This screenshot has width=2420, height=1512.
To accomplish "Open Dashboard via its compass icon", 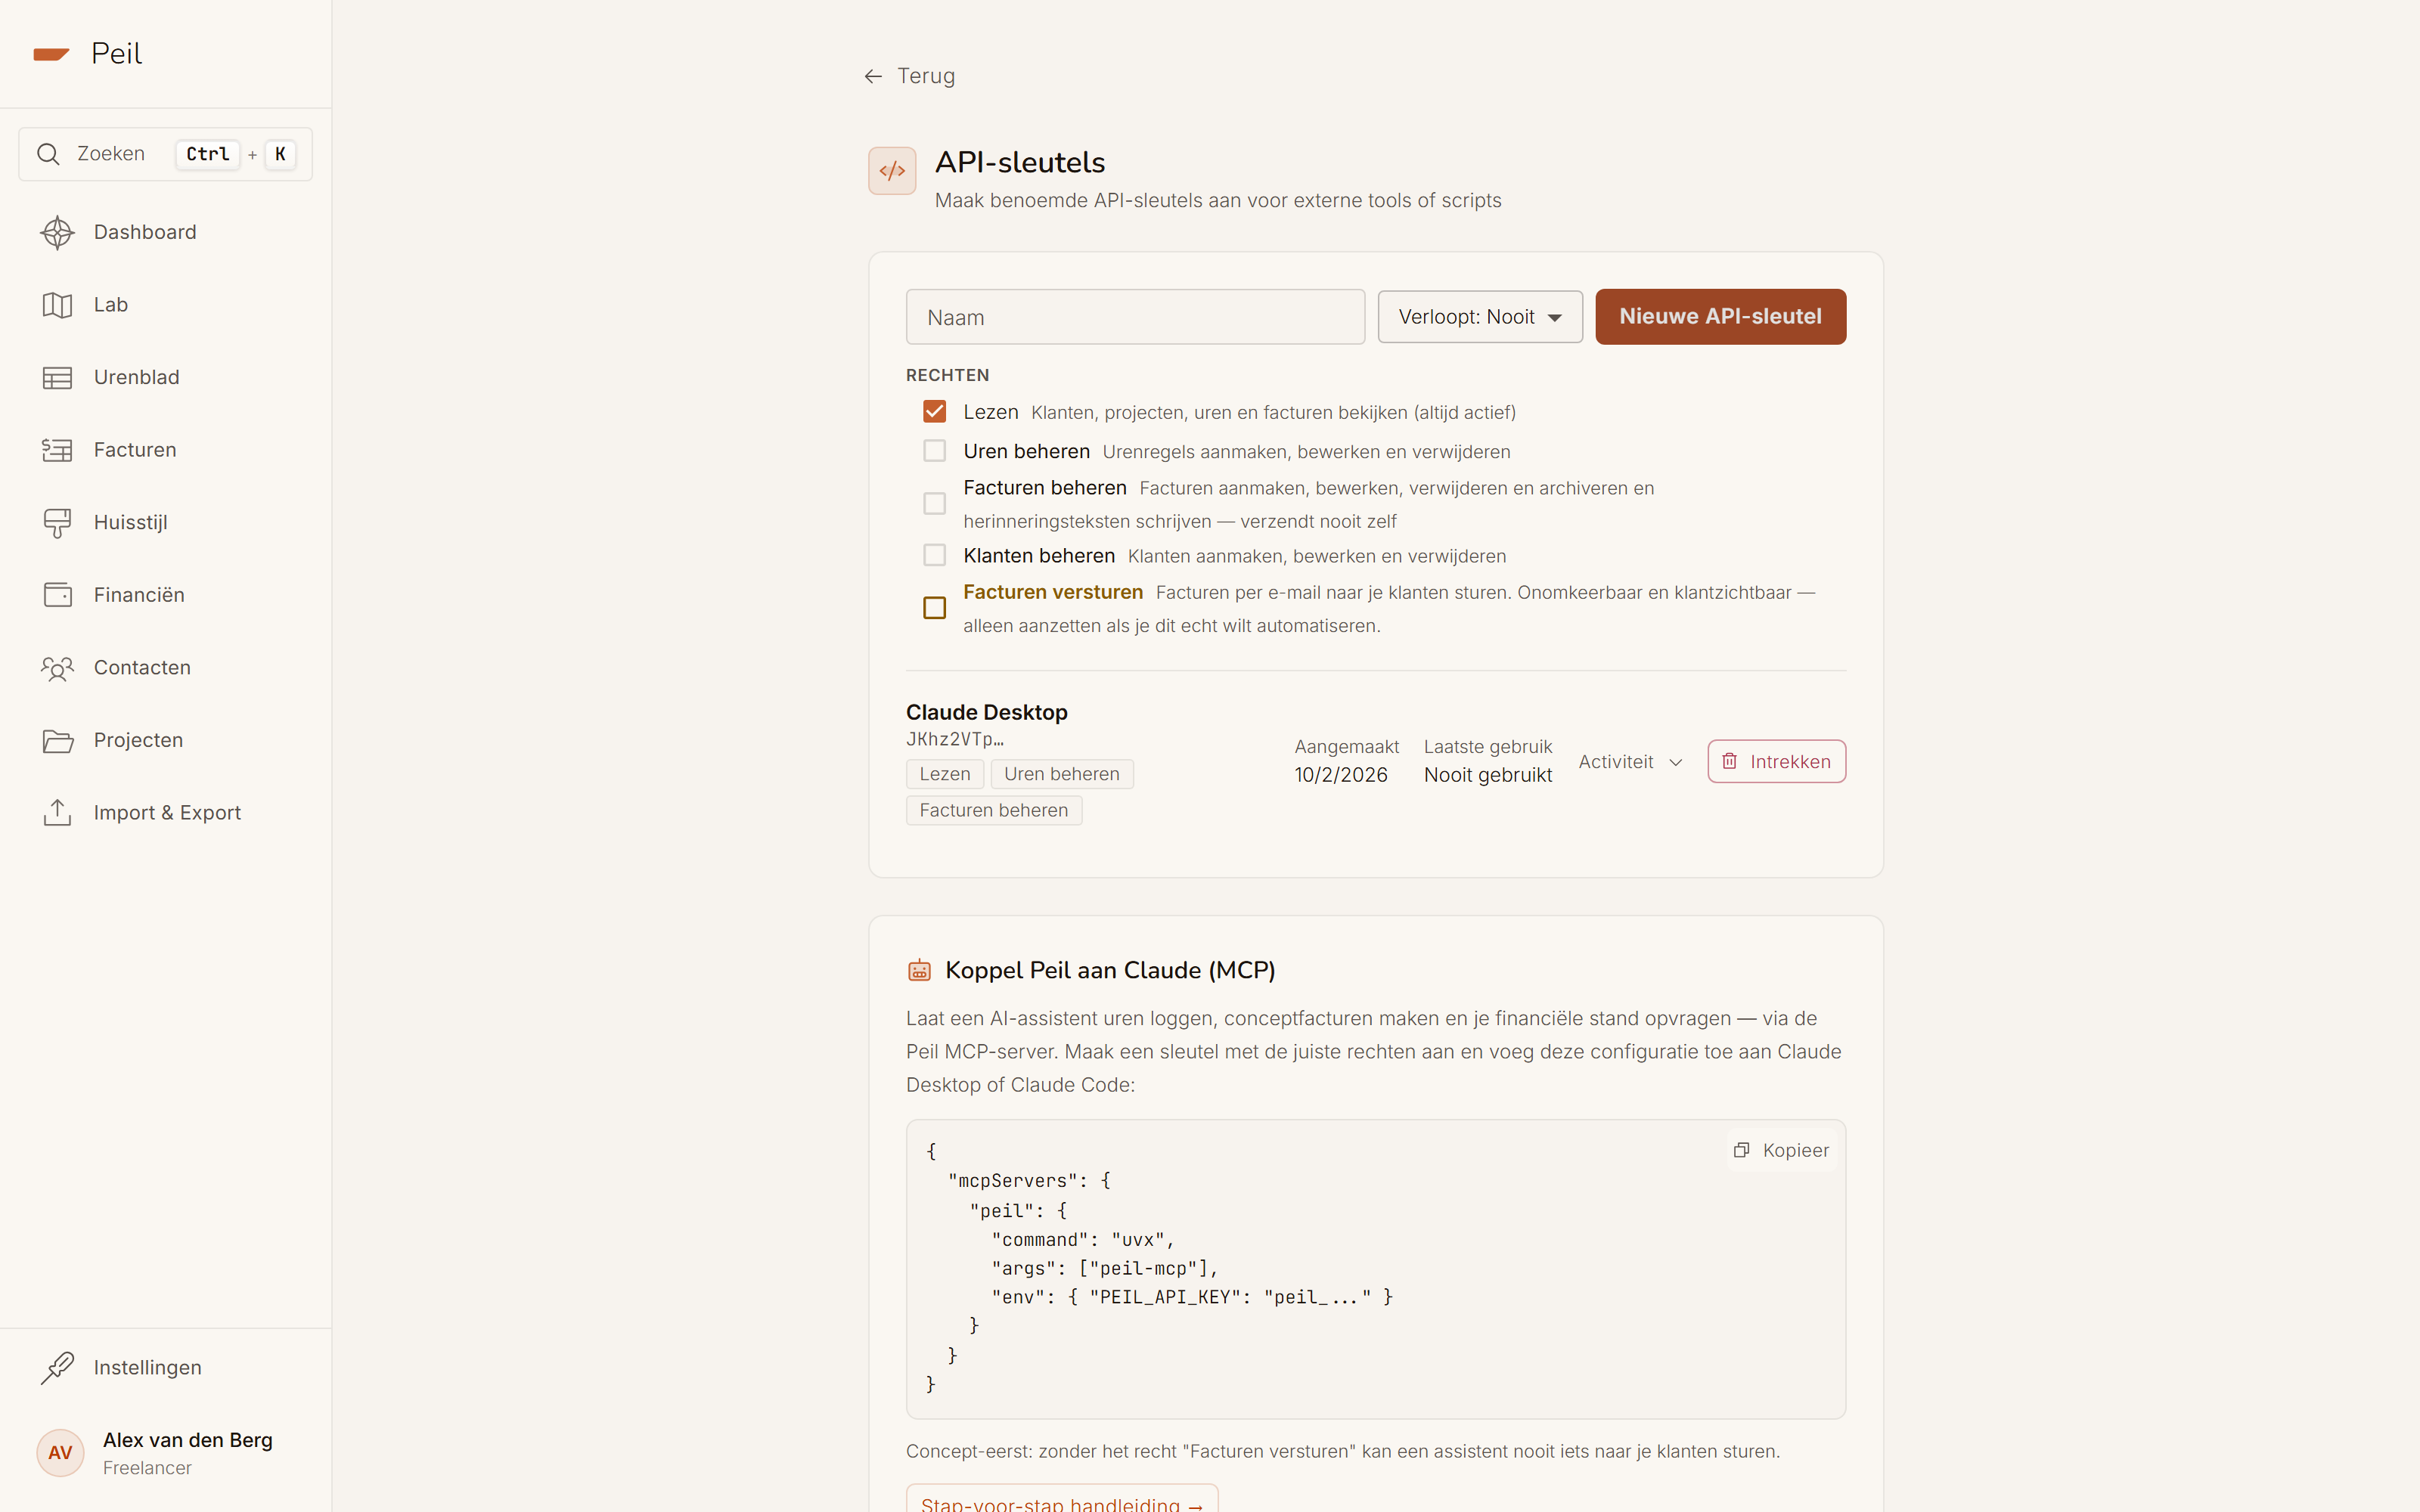I will coord(57,232).
